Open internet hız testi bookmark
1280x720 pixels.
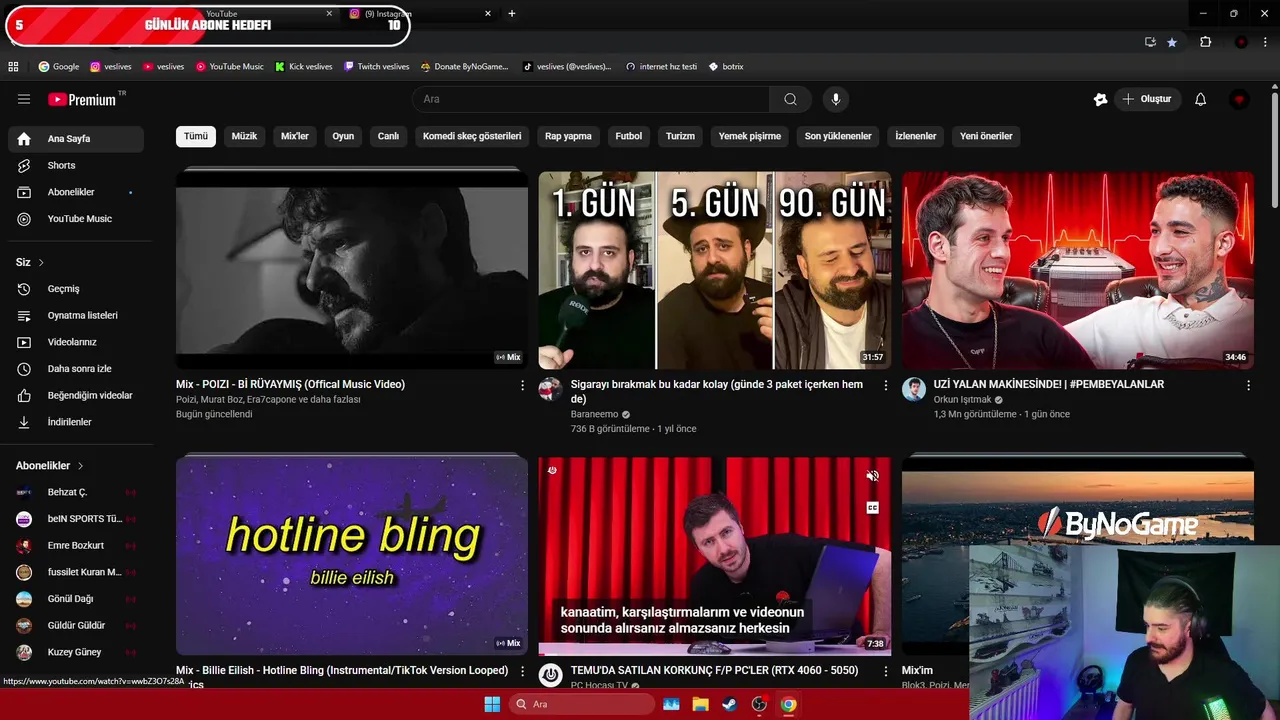tap(661, 67)
